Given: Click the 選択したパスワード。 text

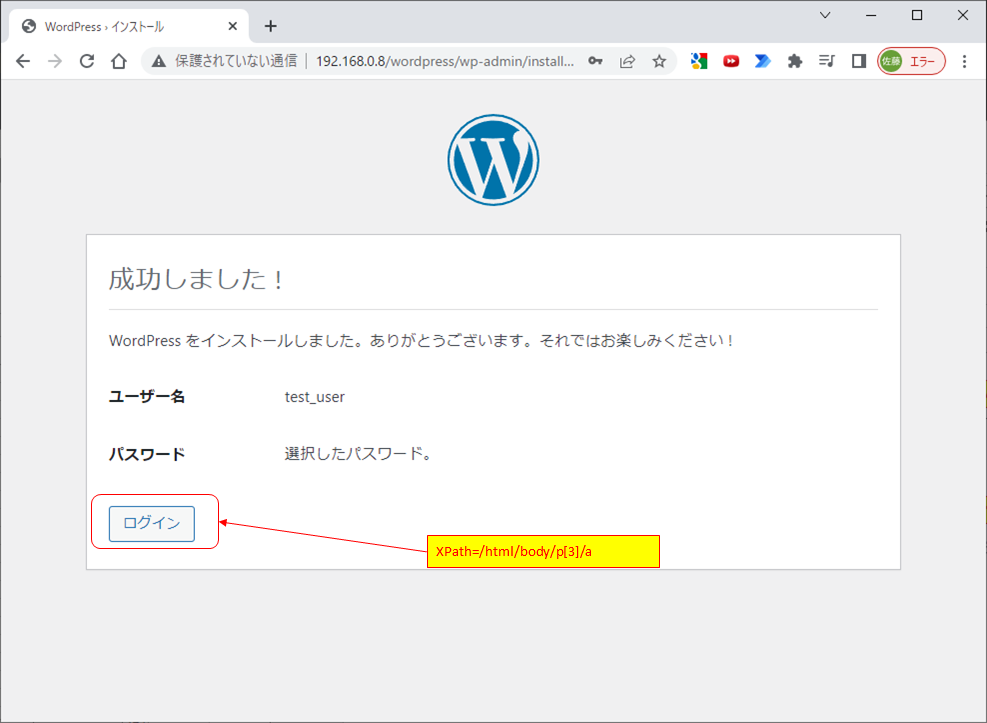Looking at the screenshot, I should (x=358, y=454).
